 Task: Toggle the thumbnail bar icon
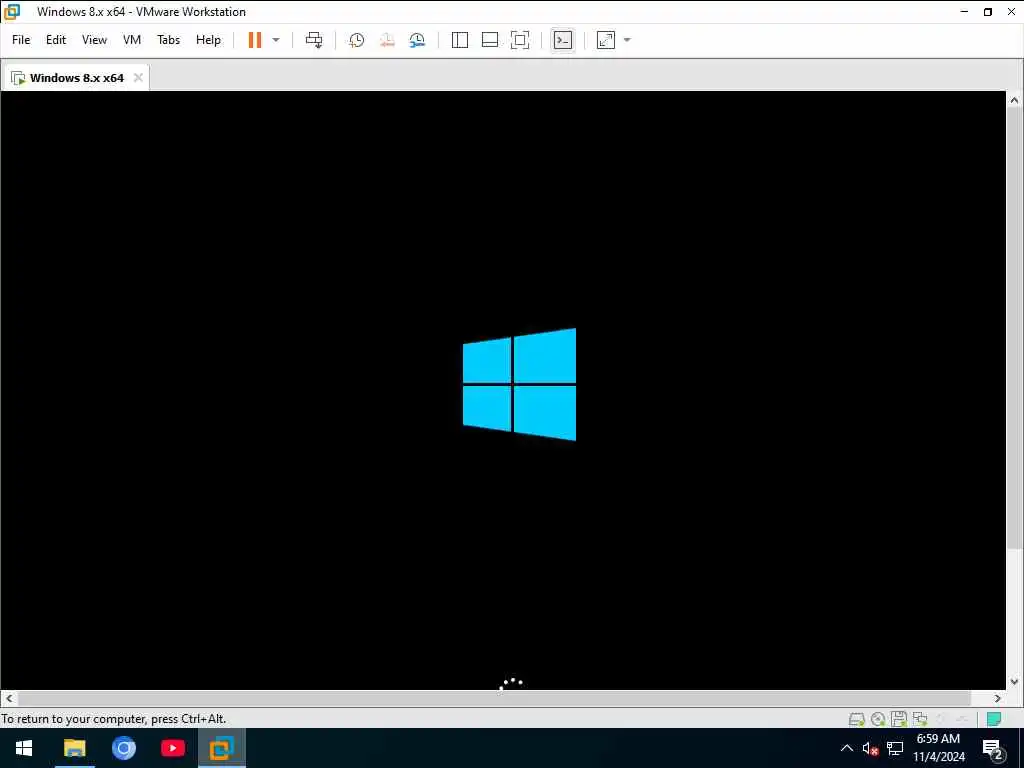click(490, 40)
